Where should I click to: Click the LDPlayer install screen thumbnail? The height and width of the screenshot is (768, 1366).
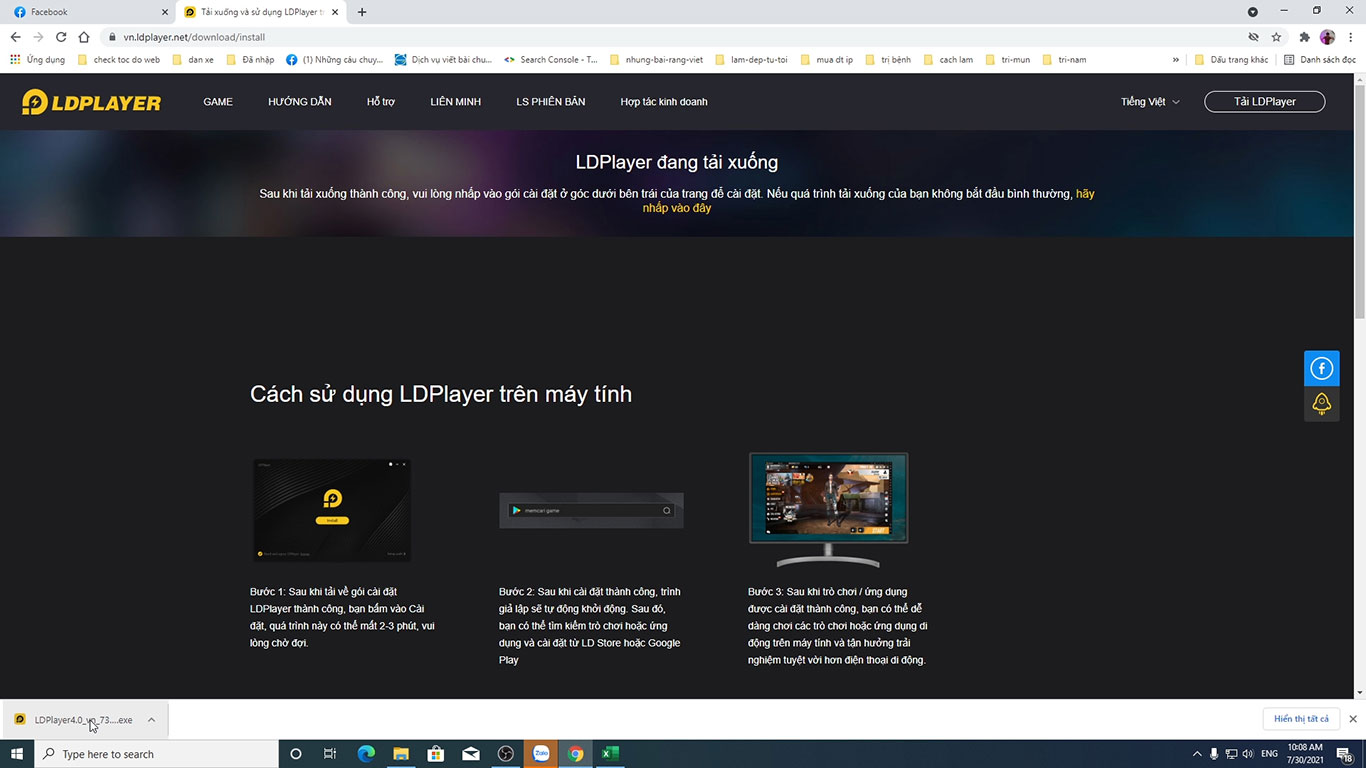pyautogui.click(x=331, y=510)
